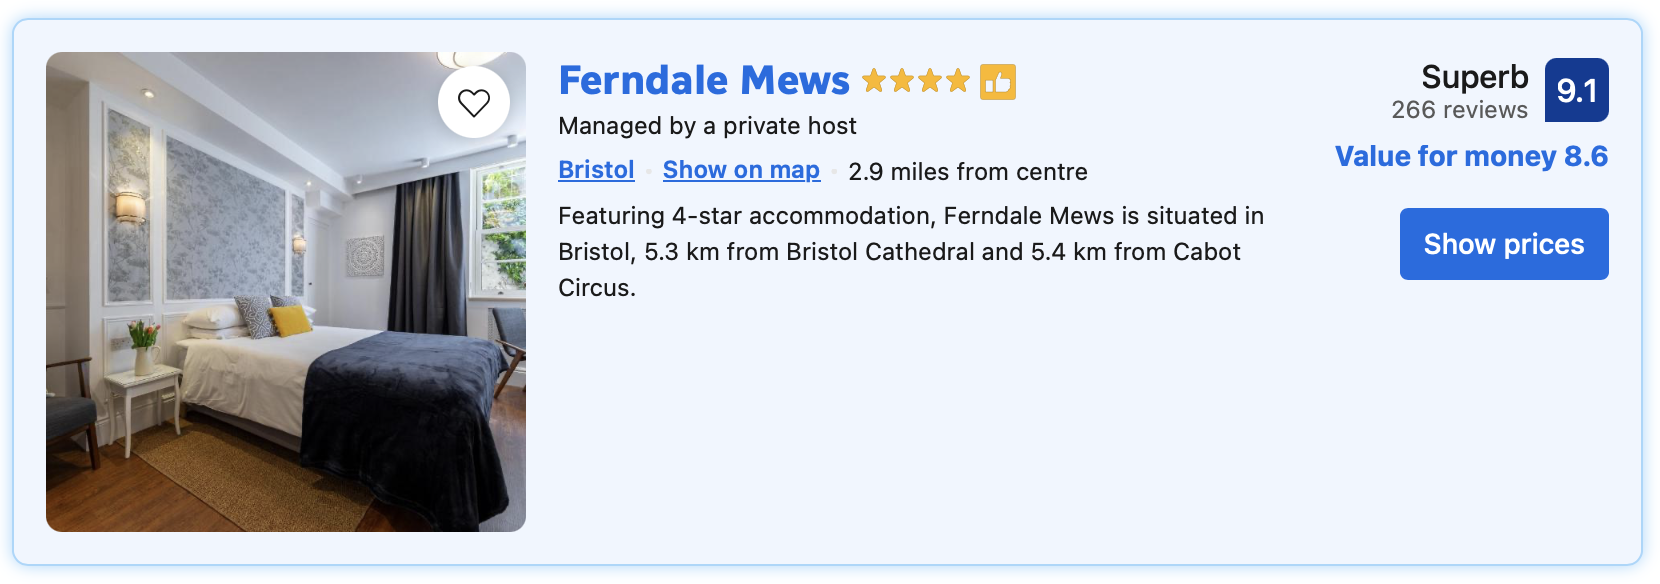Viewport: 1660px width, 584px height.
Task: Click the Value for money 8.6 score
Action: (x=1471, y=157)
